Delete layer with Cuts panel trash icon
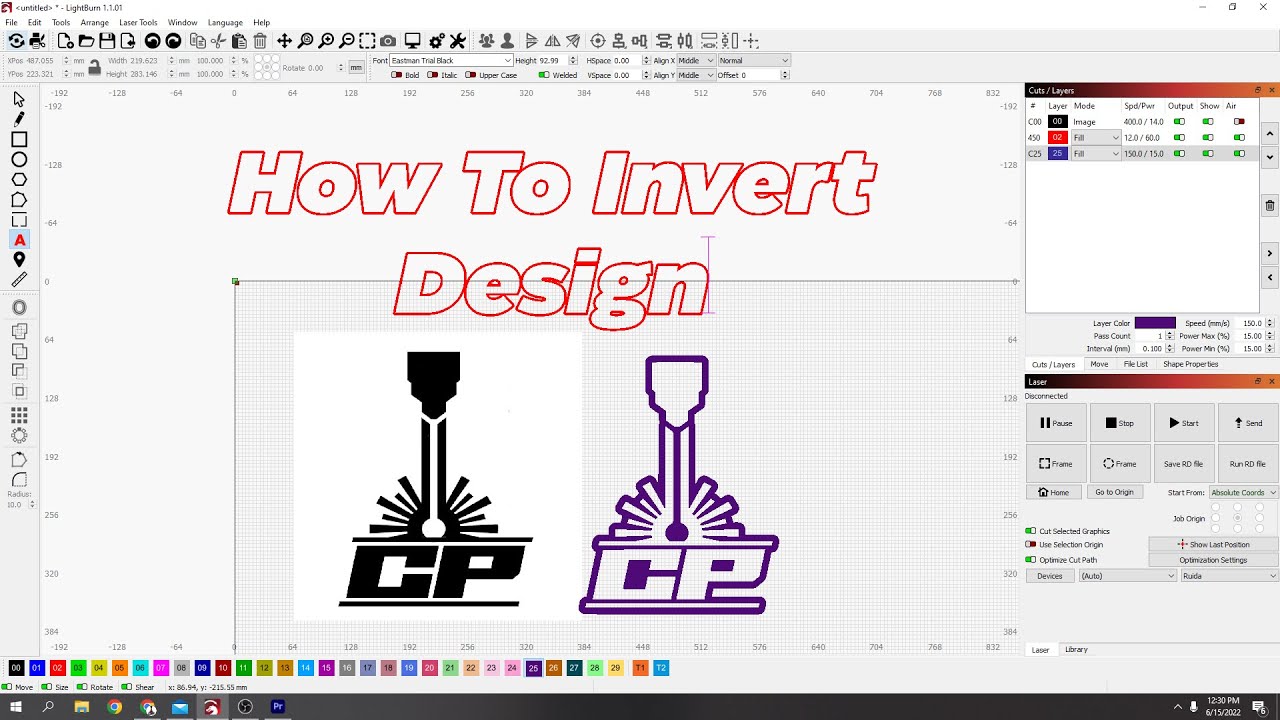Image resolution: width=1280 pixels, height=720 pixels. tap(1270, 205)
